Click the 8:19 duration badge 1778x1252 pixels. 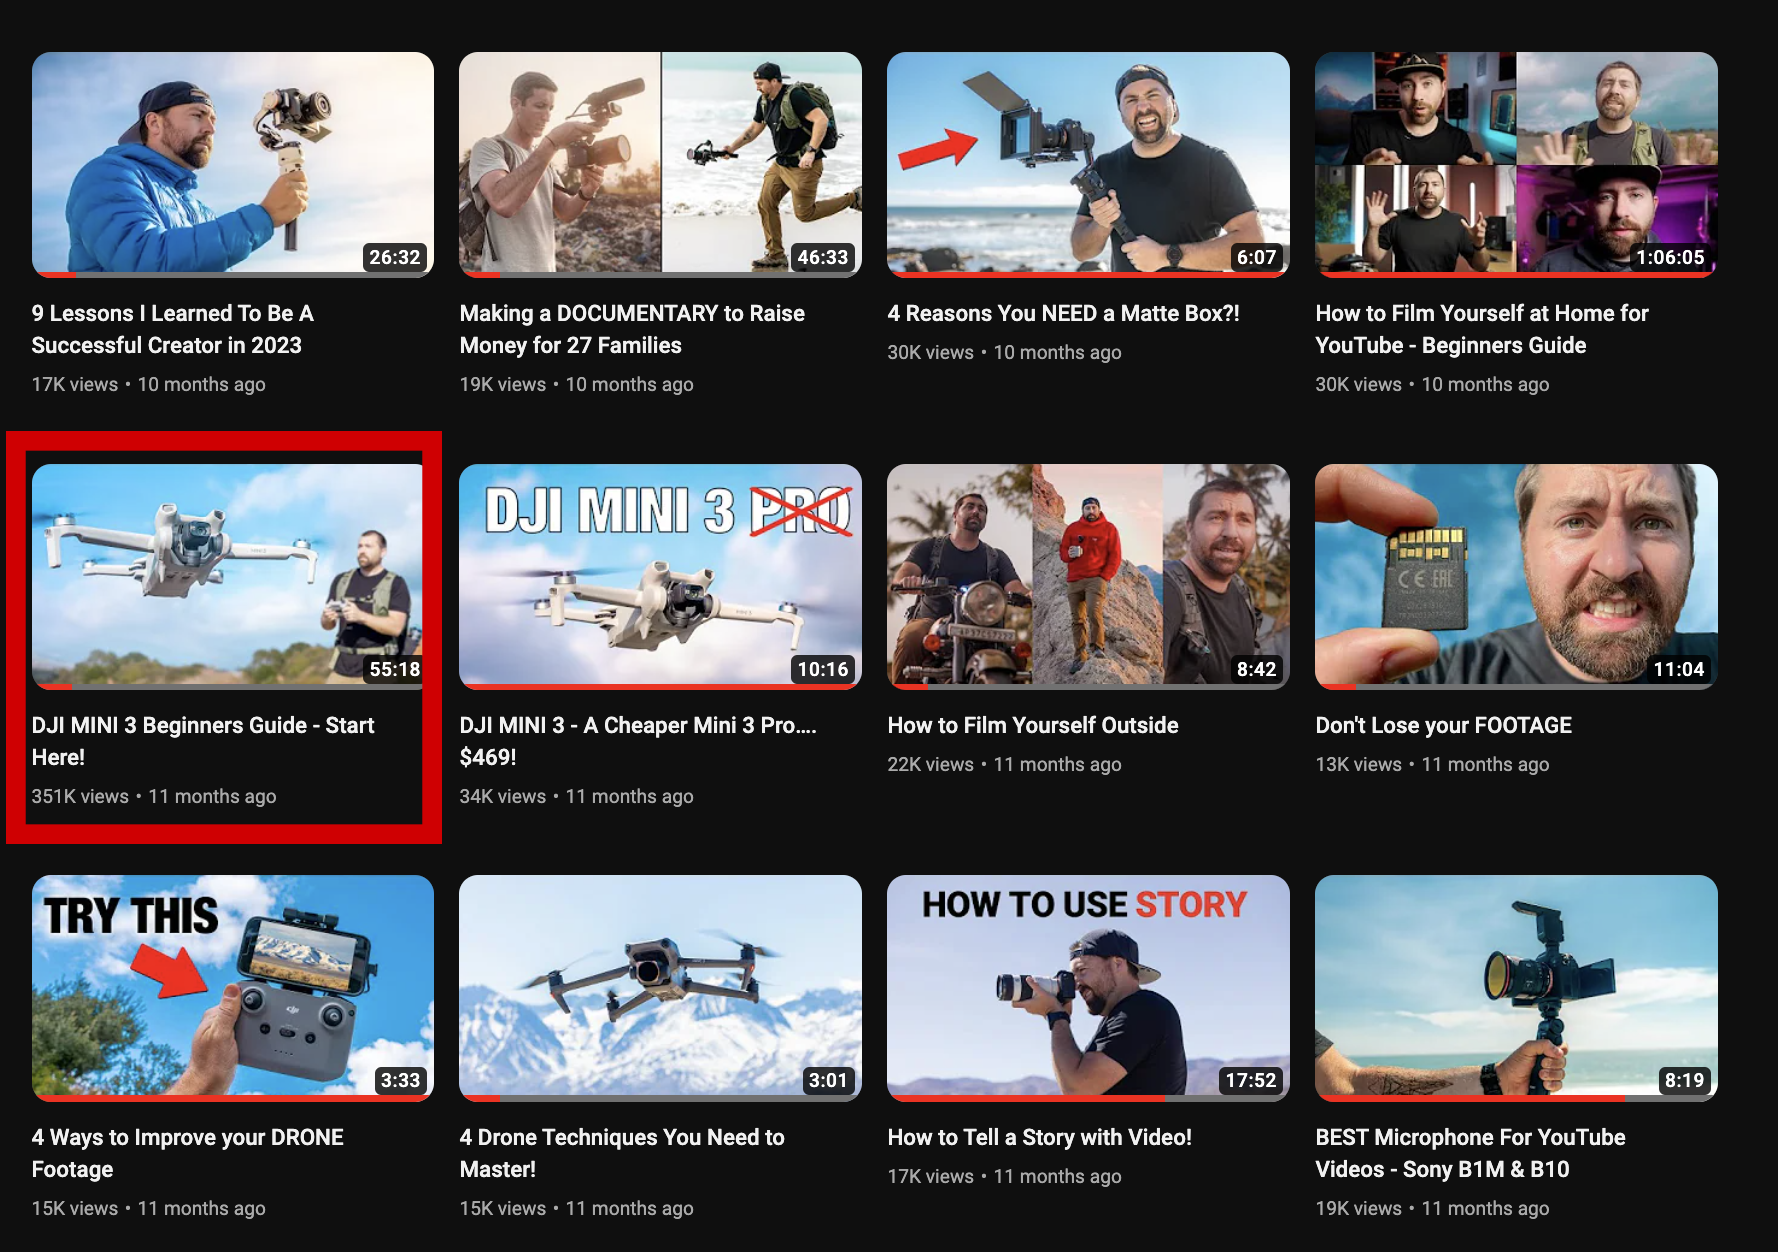[1684, 1080]
